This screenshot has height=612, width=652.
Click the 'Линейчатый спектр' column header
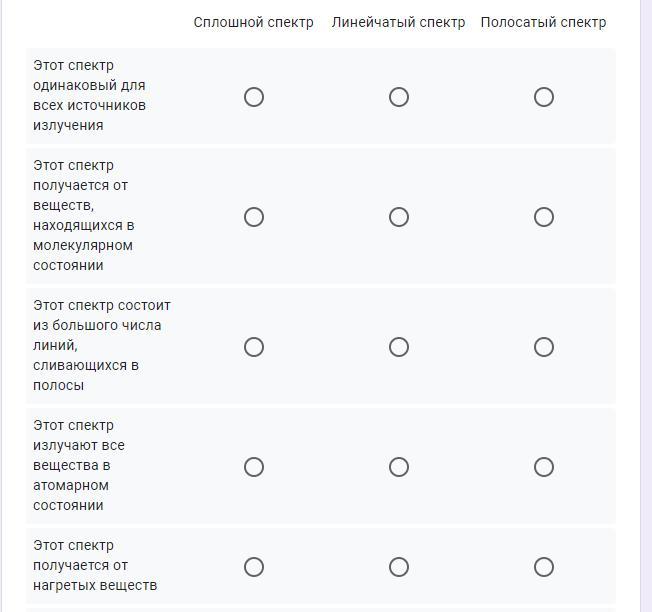pos(398,22)
